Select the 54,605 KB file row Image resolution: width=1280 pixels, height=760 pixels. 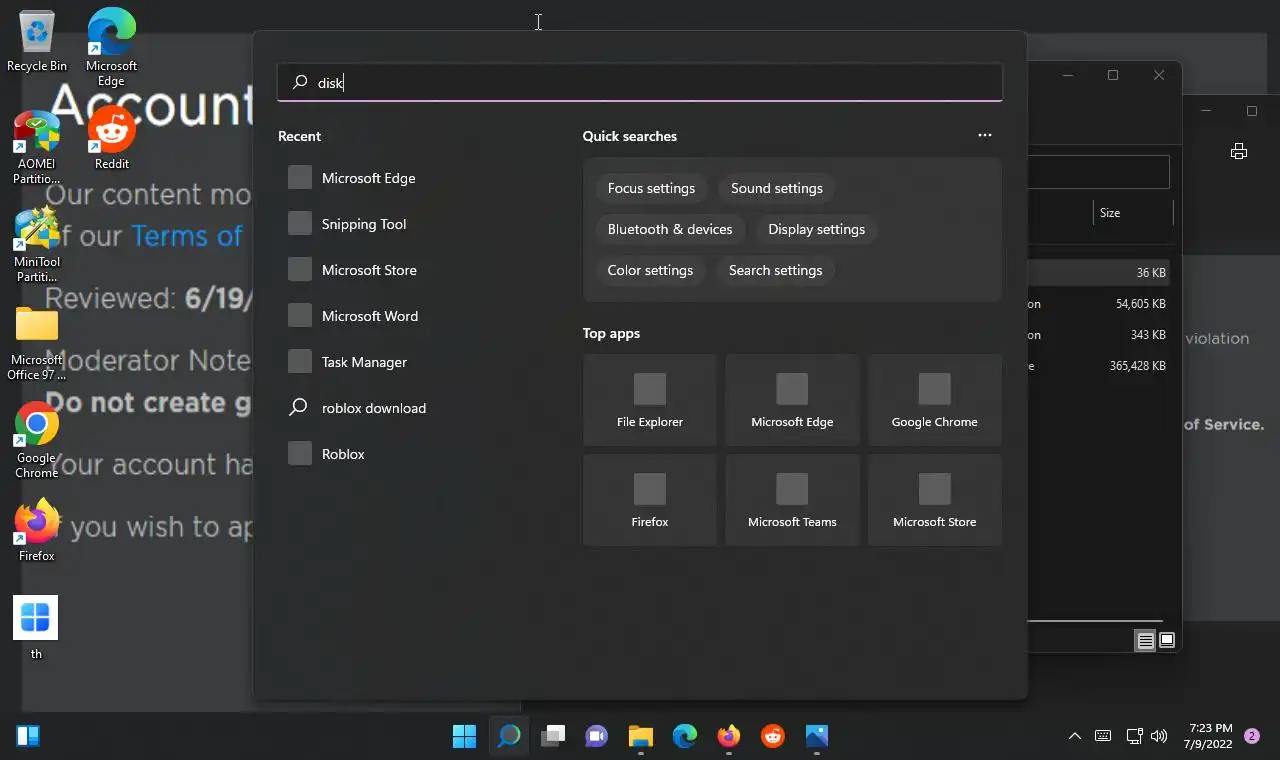point(1099,304)
